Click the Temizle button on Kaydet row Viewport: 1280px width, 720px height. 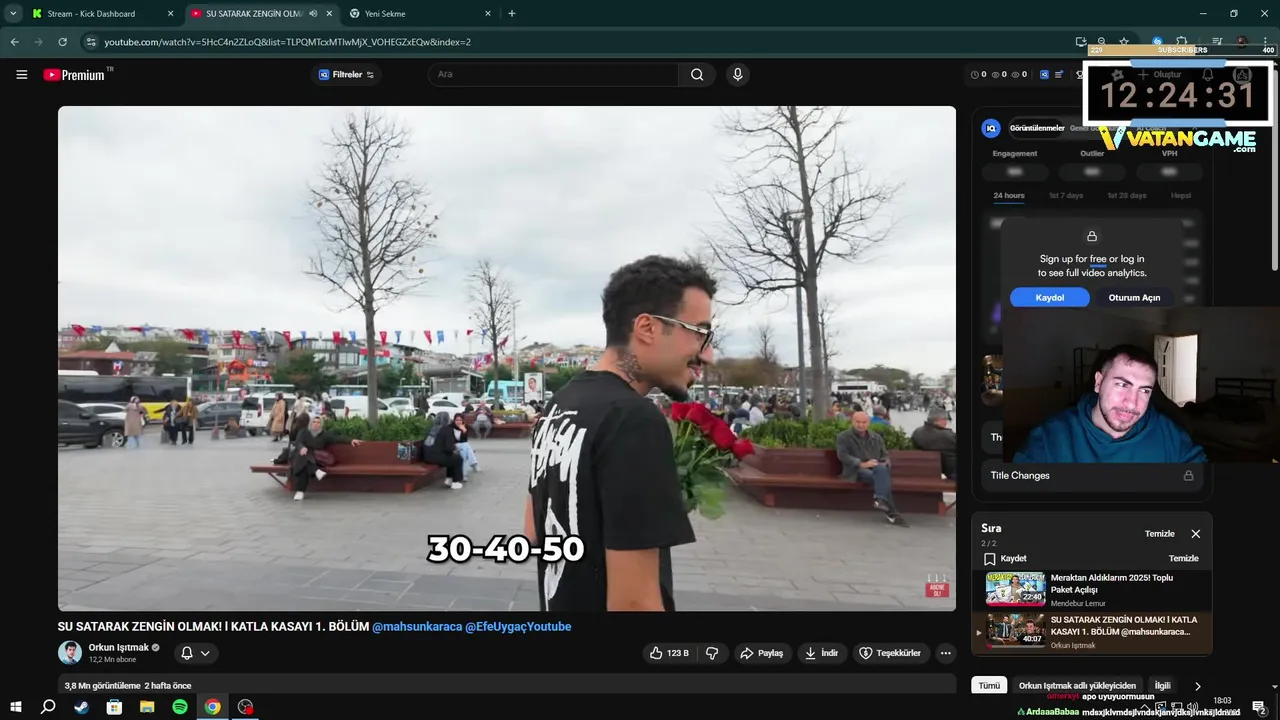point(1184,558)
